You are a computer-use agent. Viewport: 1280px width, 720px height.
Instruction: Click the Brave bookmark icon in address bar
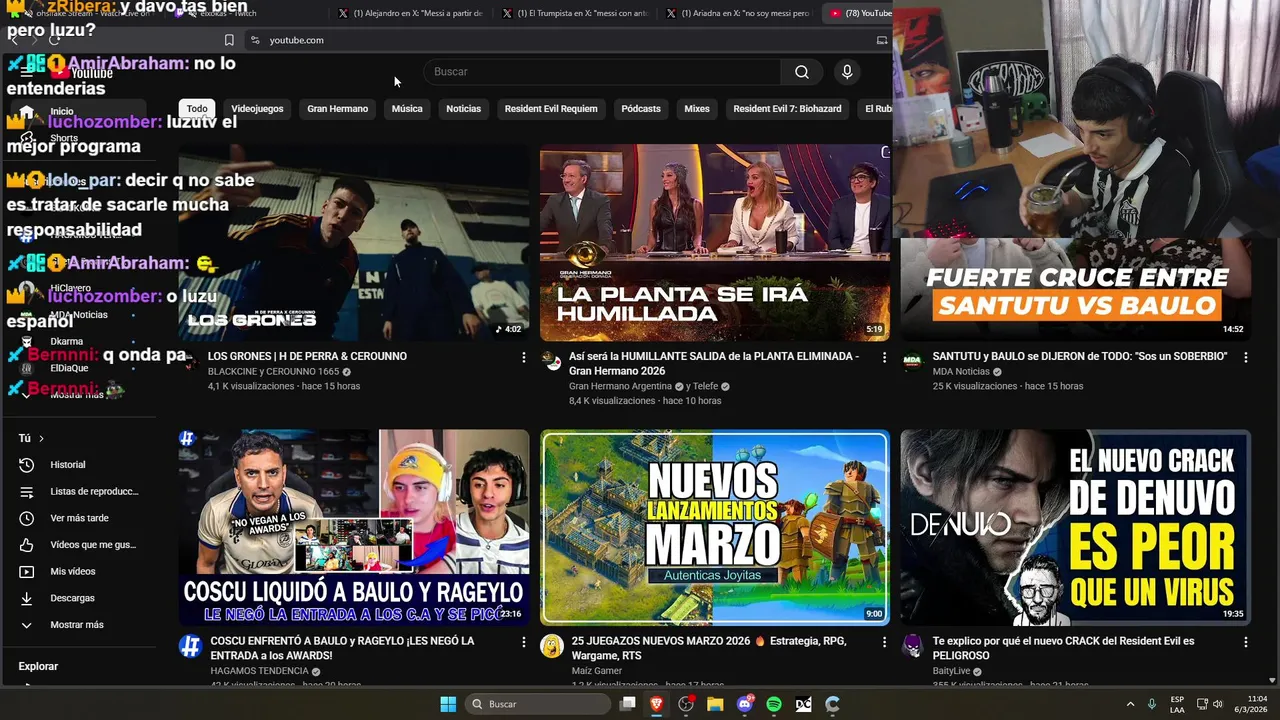[x=229, y=40]
